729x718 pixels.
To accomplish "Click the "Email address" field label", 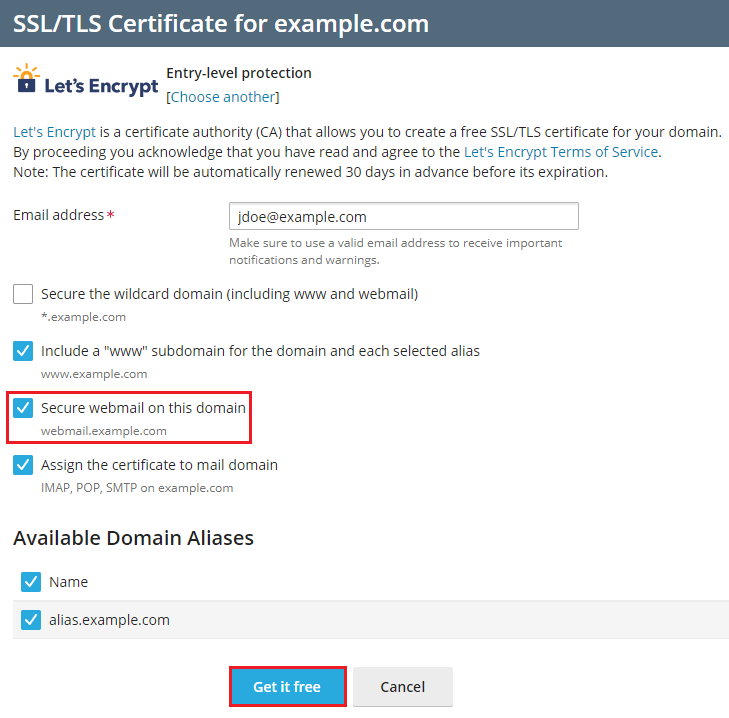I will [58, 215].
